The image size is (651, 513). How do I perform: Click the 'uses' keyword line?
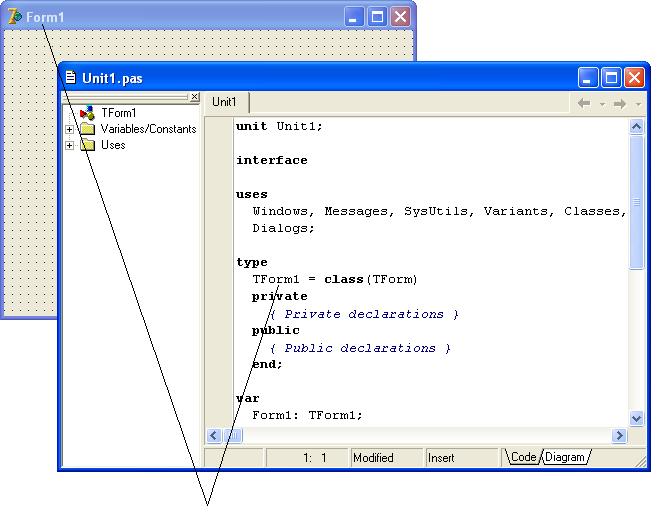coord(252,194)
